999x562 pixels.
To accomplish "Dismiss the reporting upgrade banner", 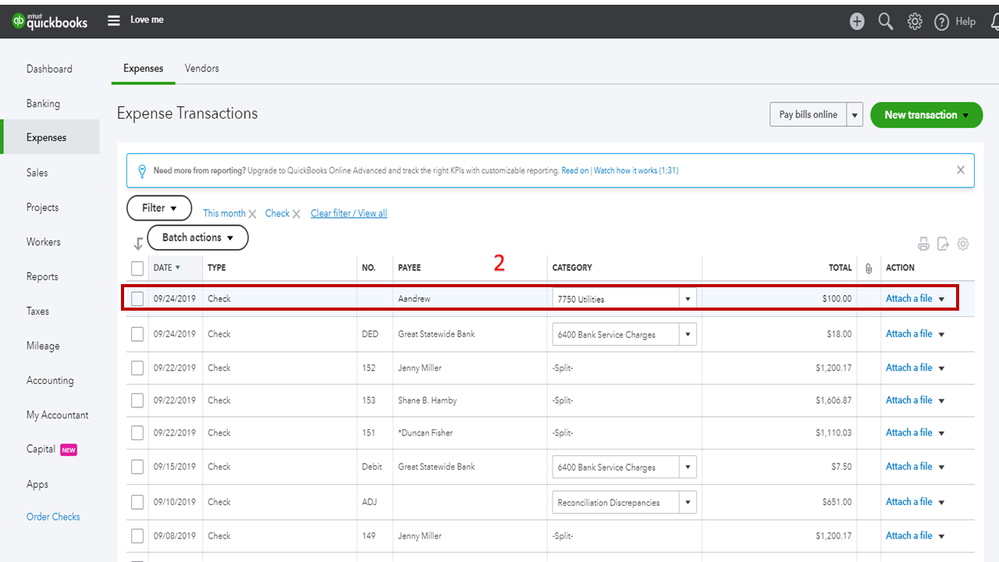I will pyautogui.click(x=961, y=170).
